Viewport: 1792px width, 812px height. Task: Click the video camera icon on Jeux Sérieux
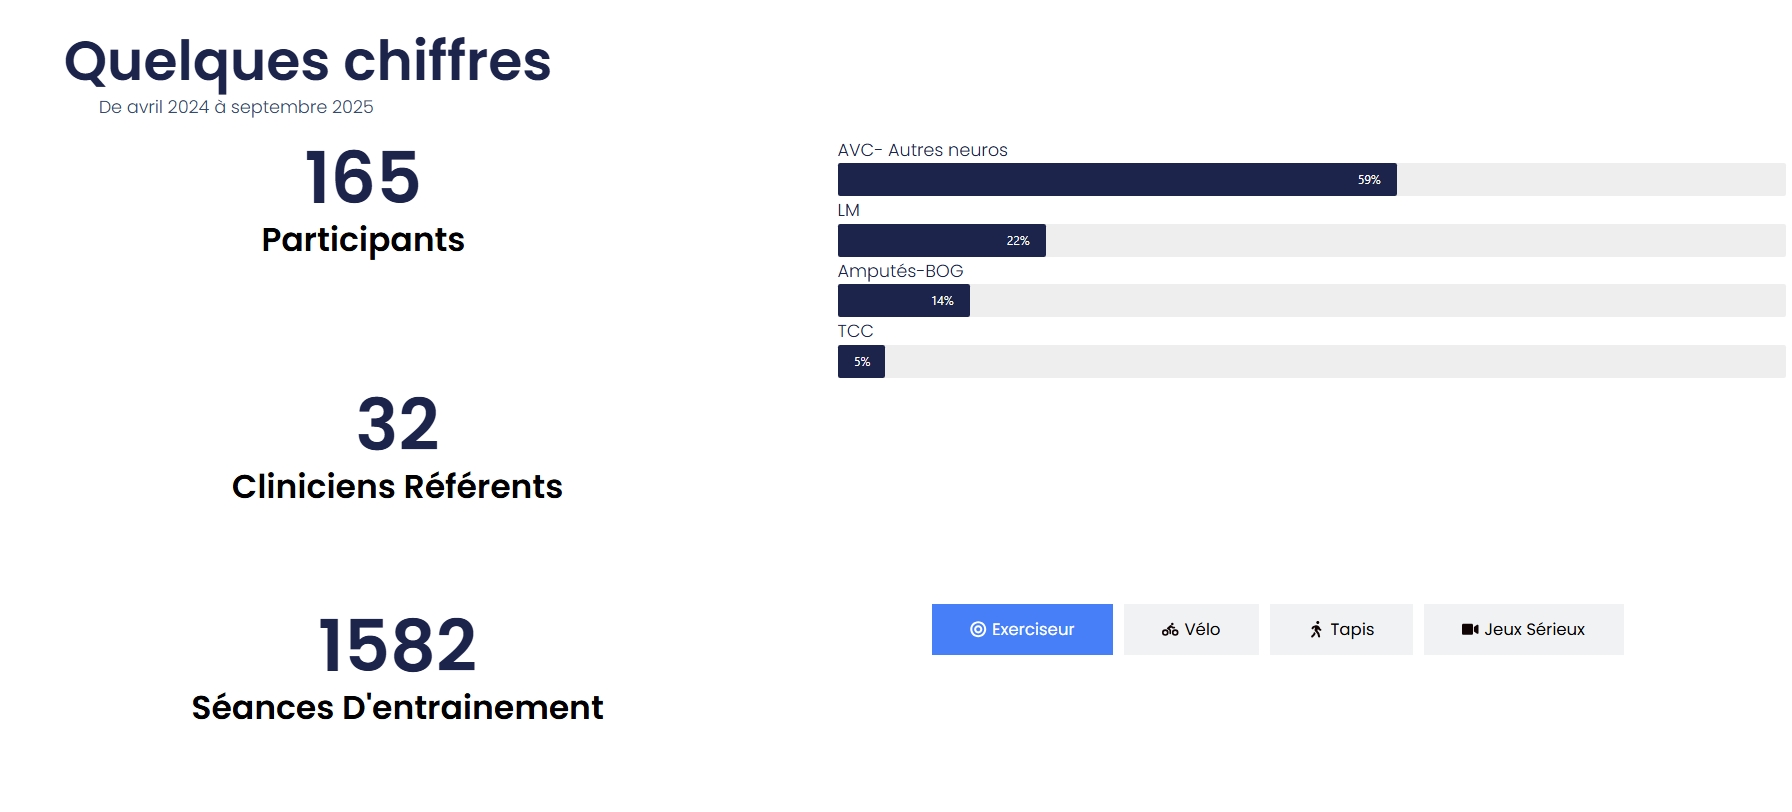tap(1469, 630)
